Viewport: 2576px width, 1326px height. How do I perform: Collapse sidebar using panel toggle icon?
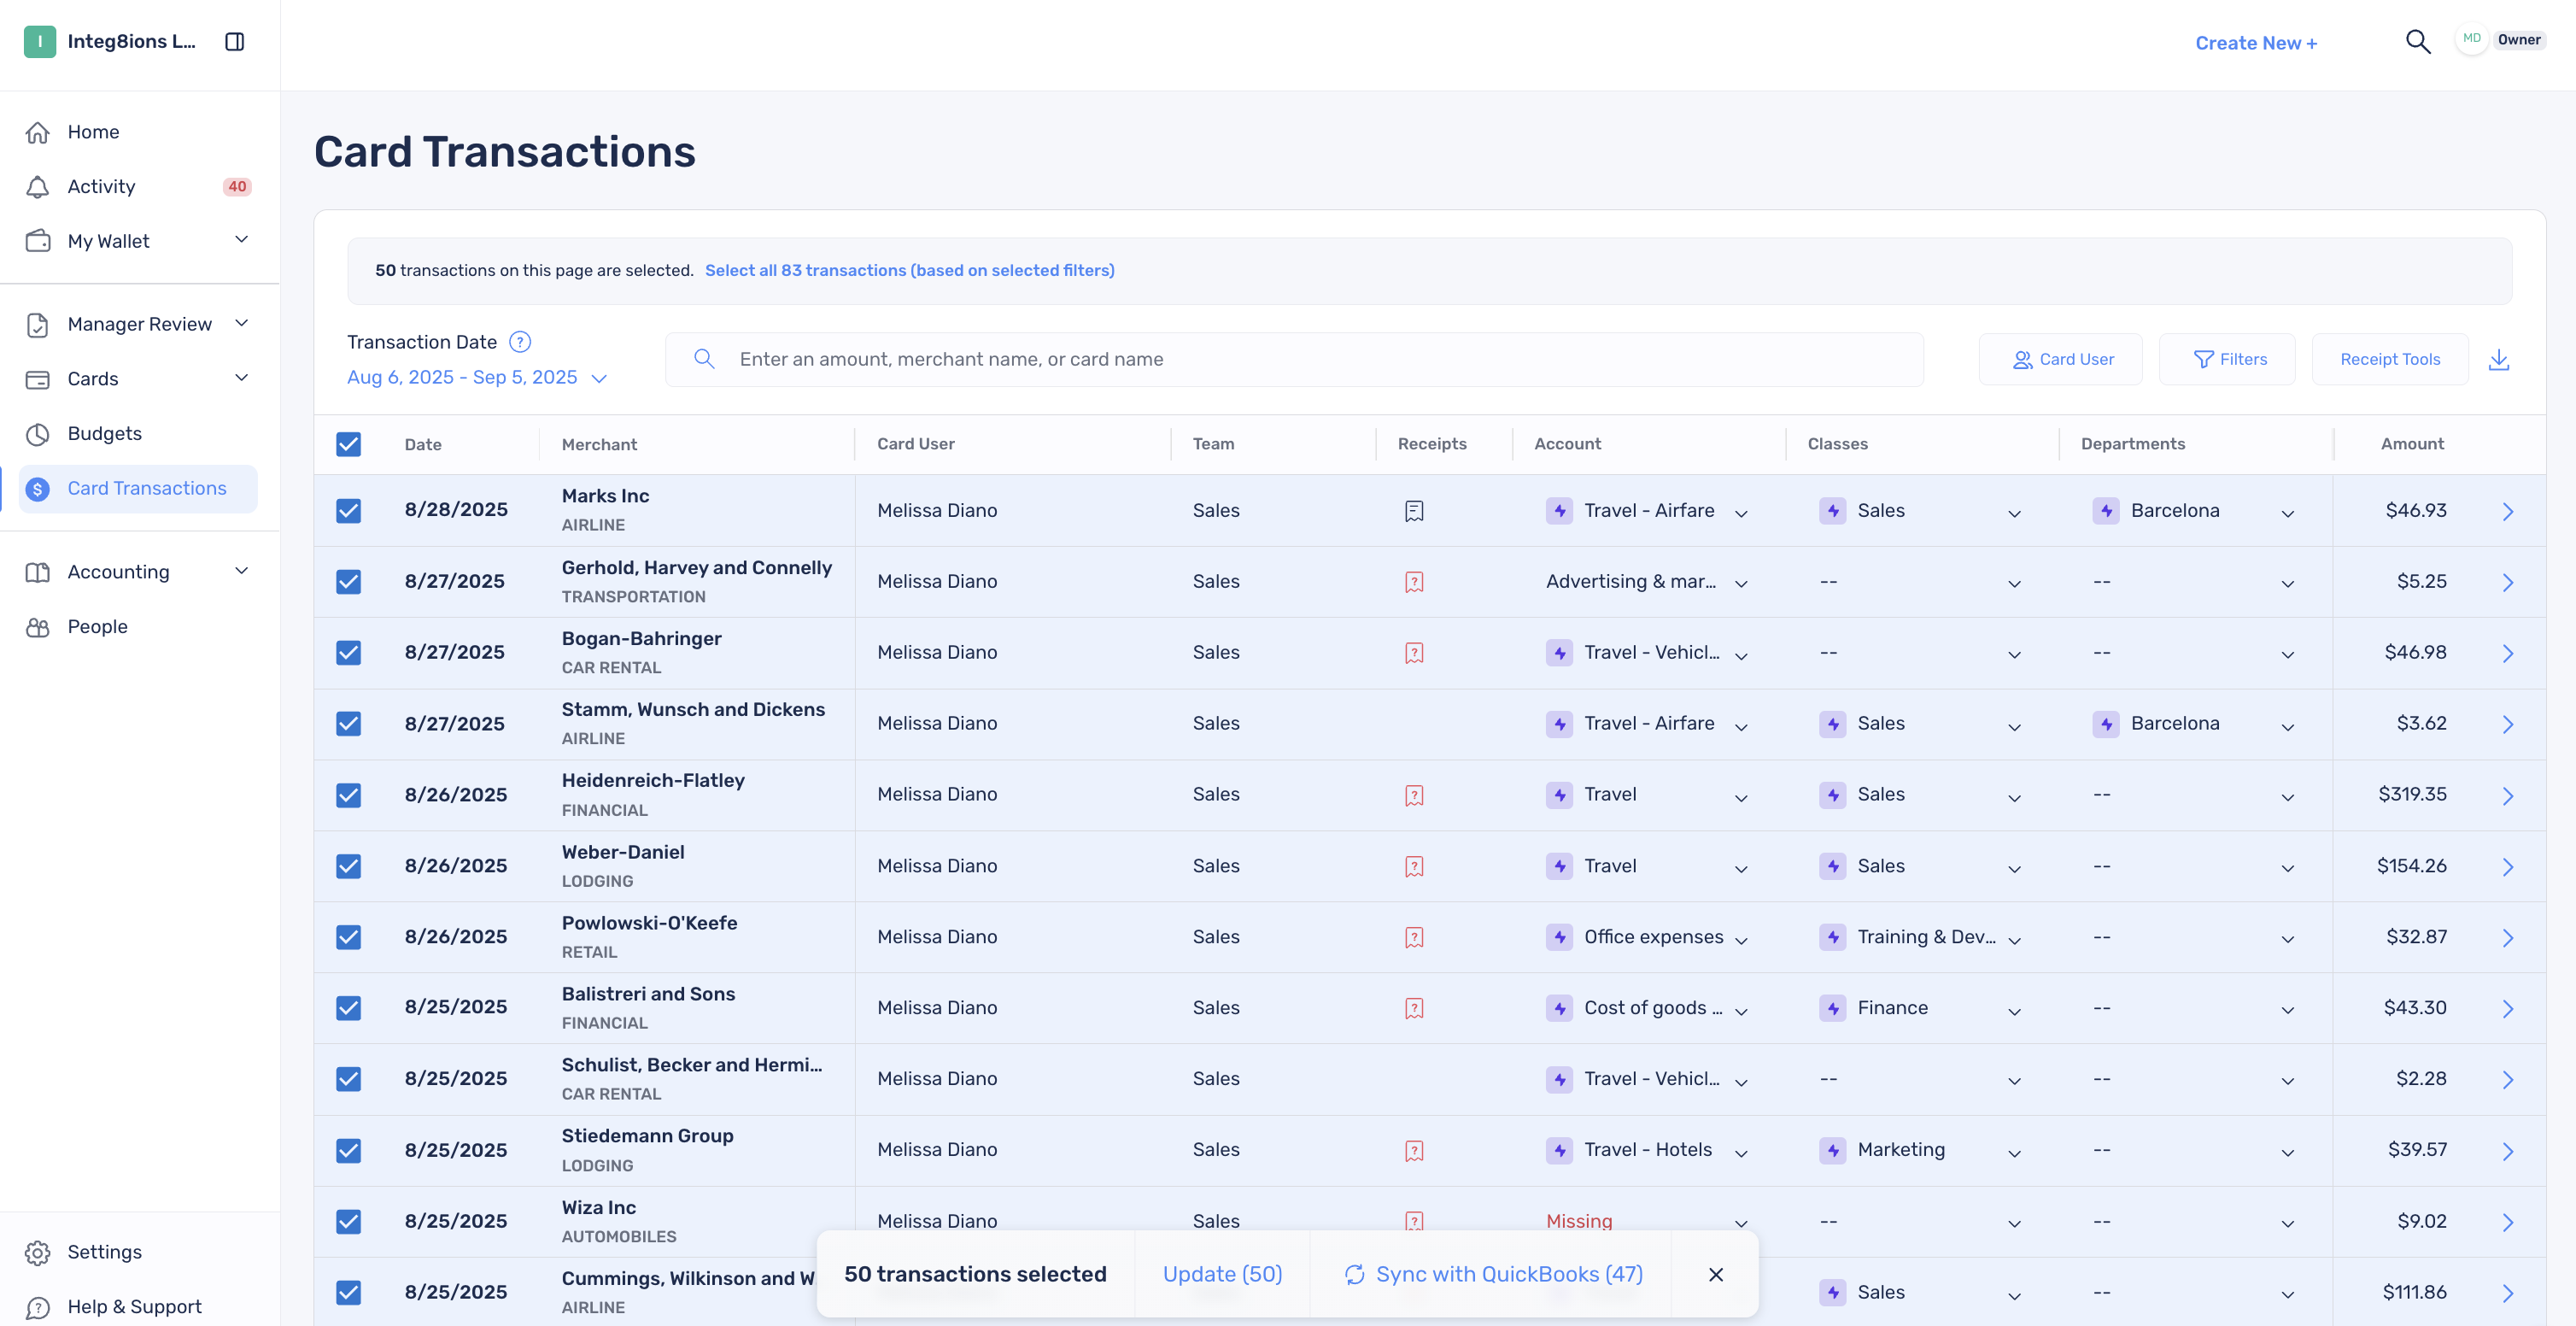(235, 41)
